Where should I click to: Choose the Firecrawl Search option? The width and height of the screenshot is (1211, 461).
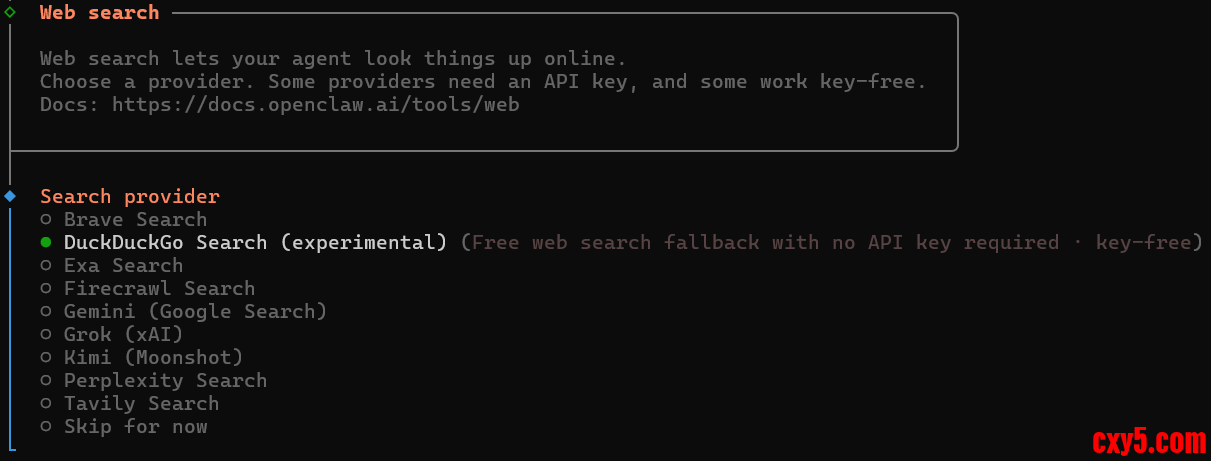coord(159,289)
